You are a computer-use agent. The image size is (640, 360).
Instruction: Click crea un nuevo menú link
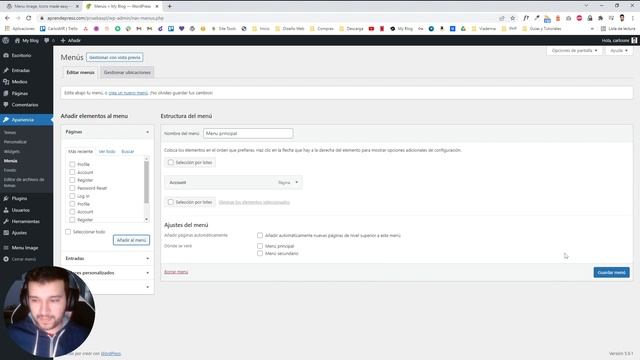128,93
